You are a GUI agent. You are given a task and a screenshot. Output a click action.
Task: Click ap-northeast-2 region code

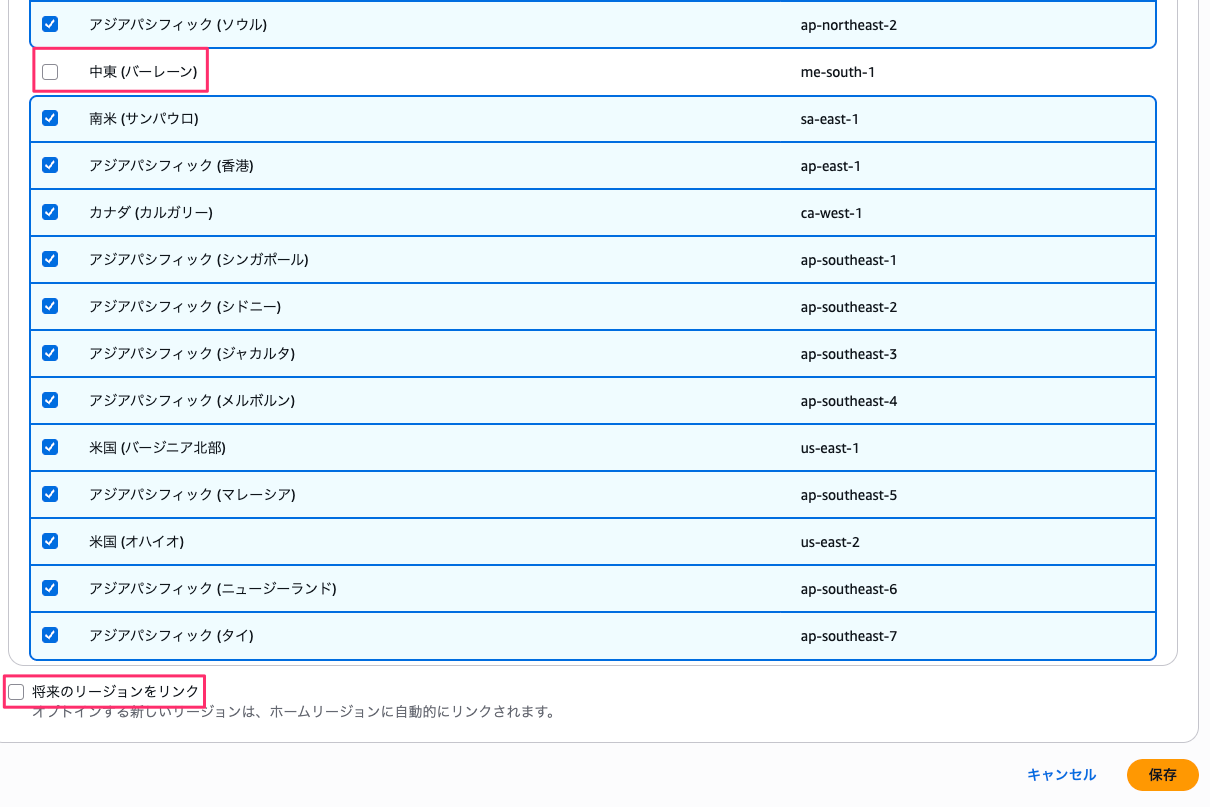pyautogui.click(x=849, y=24)
